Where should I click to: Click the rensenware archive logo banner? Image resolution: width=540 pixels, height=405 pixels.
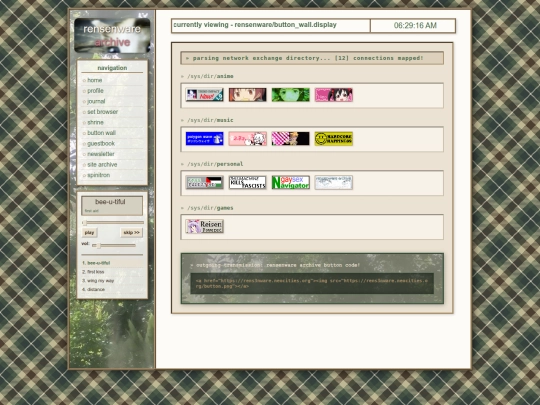[112, 35]
